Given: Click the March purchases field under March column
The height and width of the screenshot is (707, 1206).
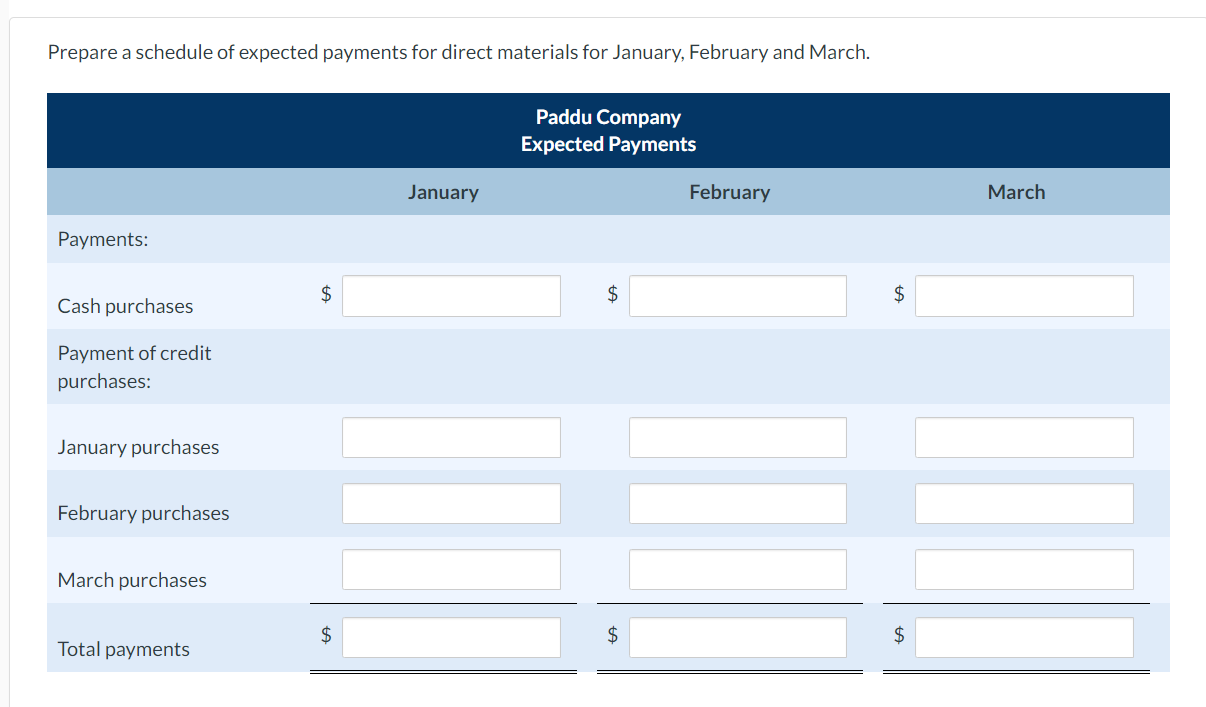Looking at the screenshot, I should (1024, 569).
